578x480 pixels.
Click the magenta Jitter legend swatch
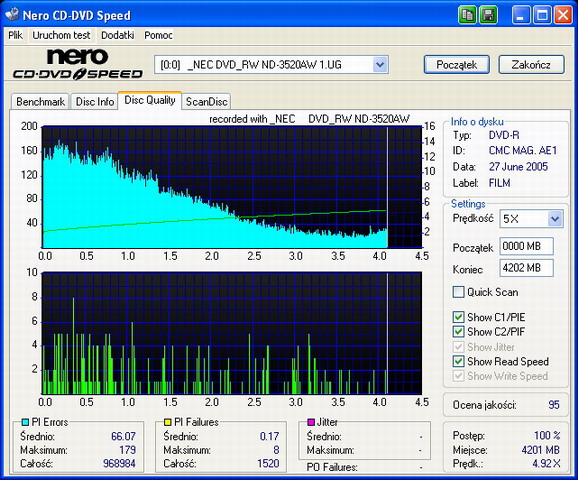pos(311,422)
